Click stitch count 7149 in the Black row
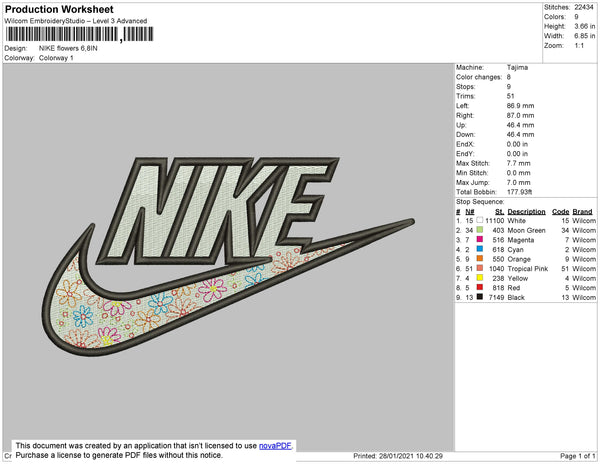 point(496,297)
